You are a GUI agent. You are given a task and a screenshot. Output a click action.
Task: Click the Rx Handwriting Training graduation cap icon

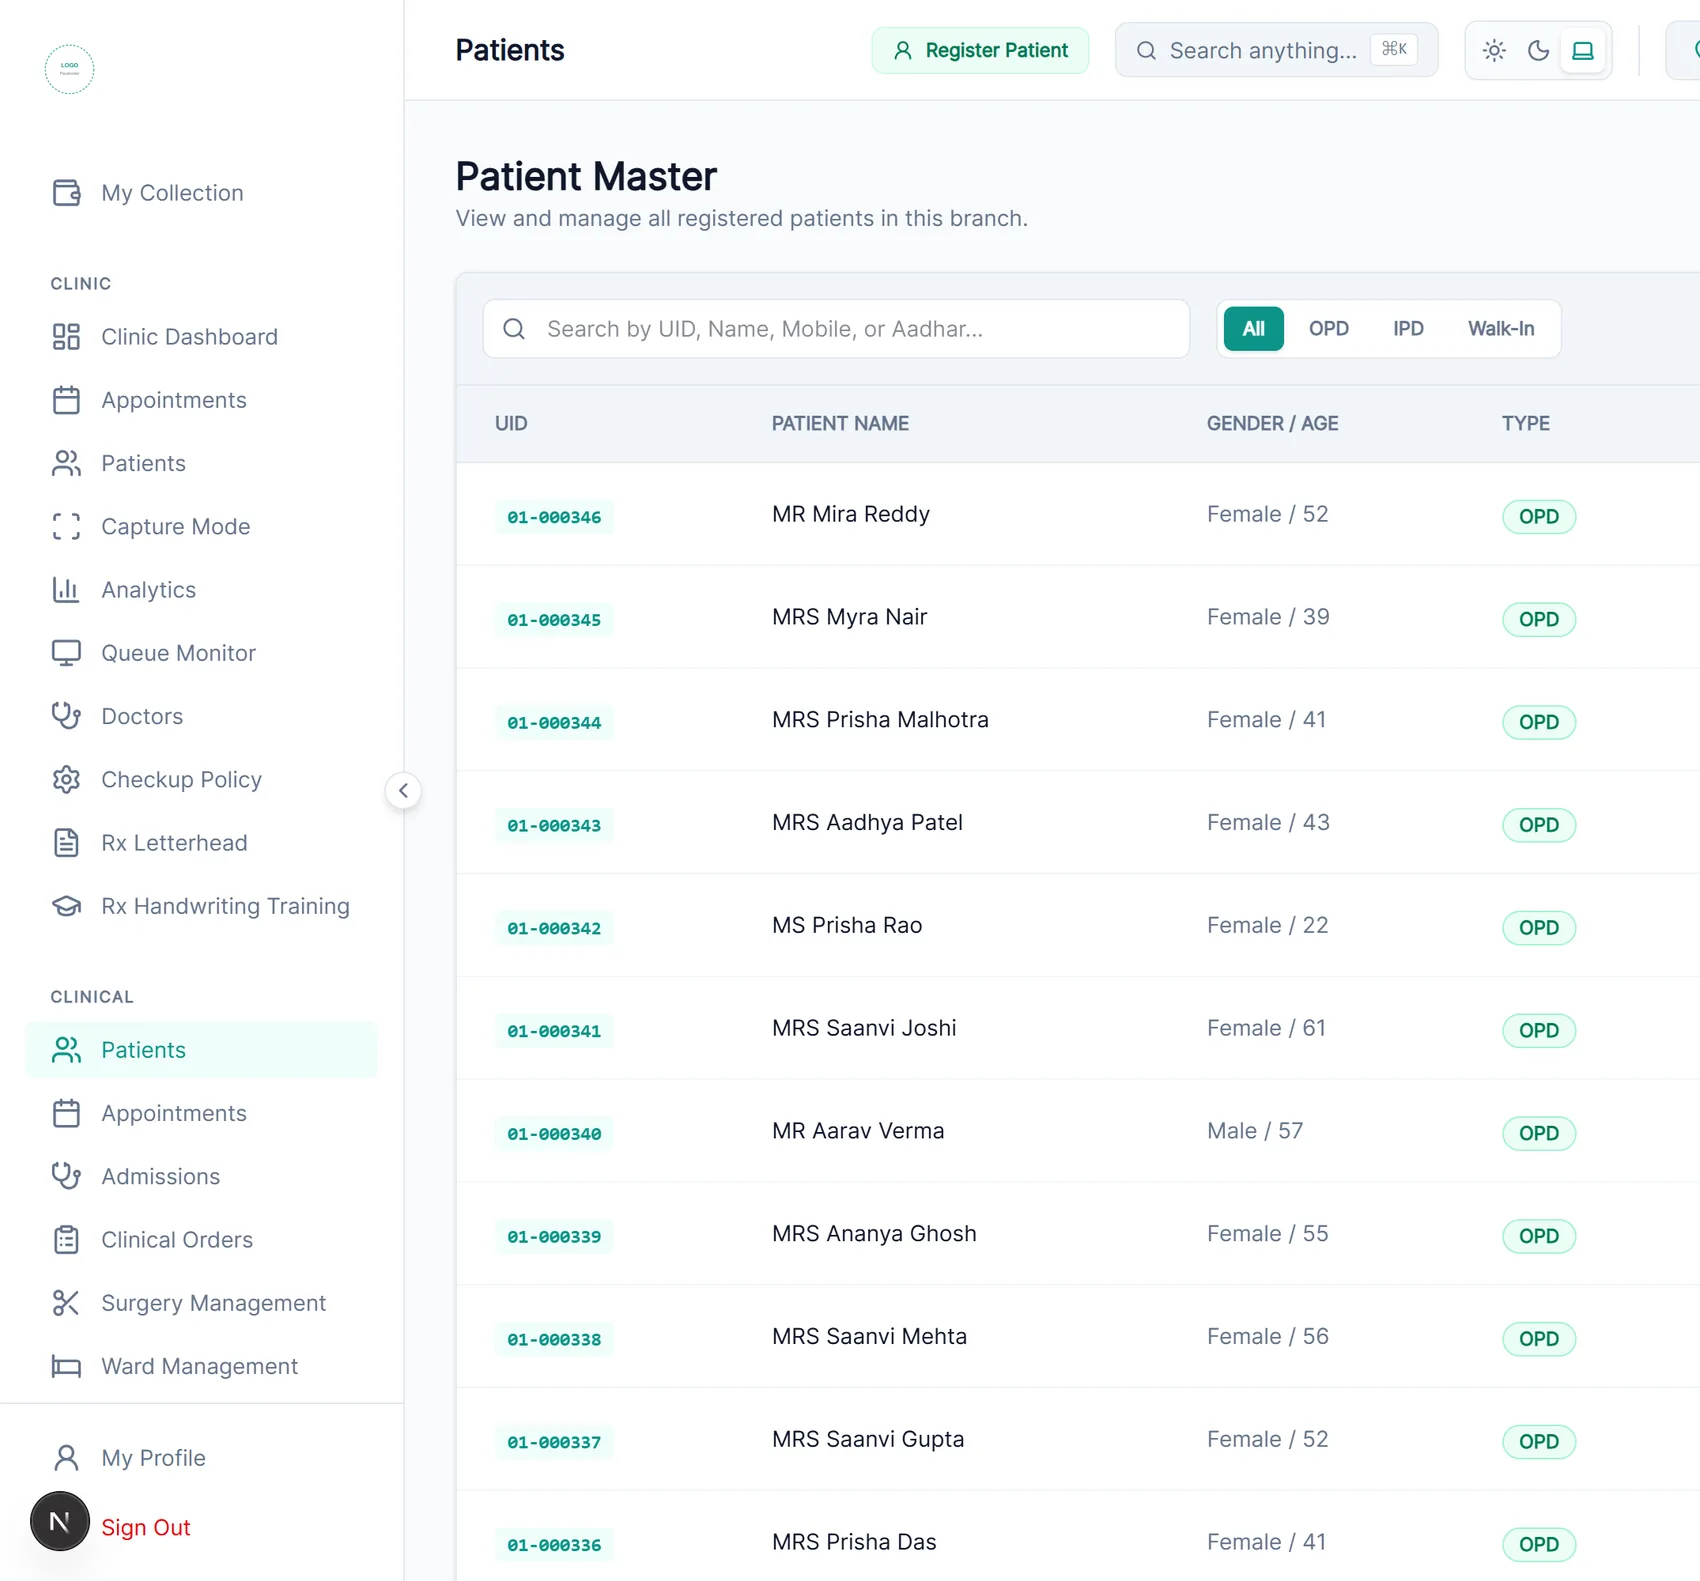(66, 906)
